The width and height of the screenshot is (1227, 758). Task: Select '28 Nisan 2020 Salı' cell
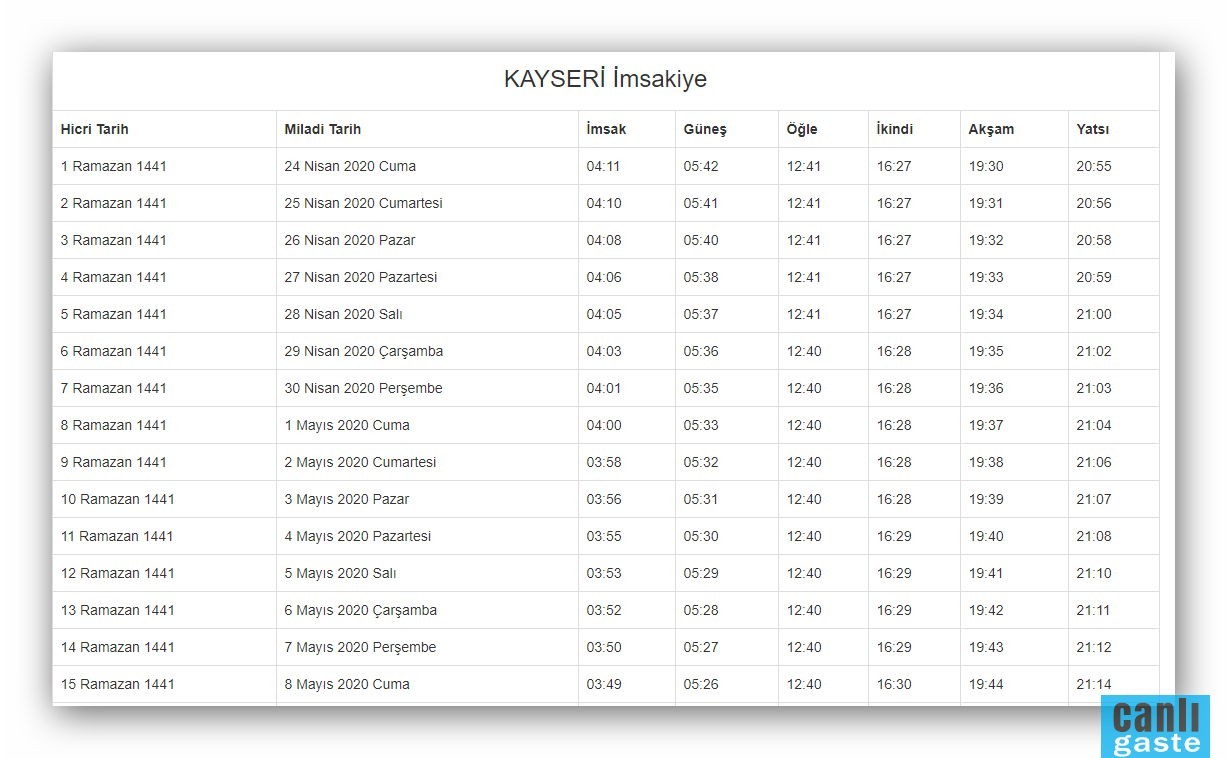pyautogui.click(x=343, y=314)
